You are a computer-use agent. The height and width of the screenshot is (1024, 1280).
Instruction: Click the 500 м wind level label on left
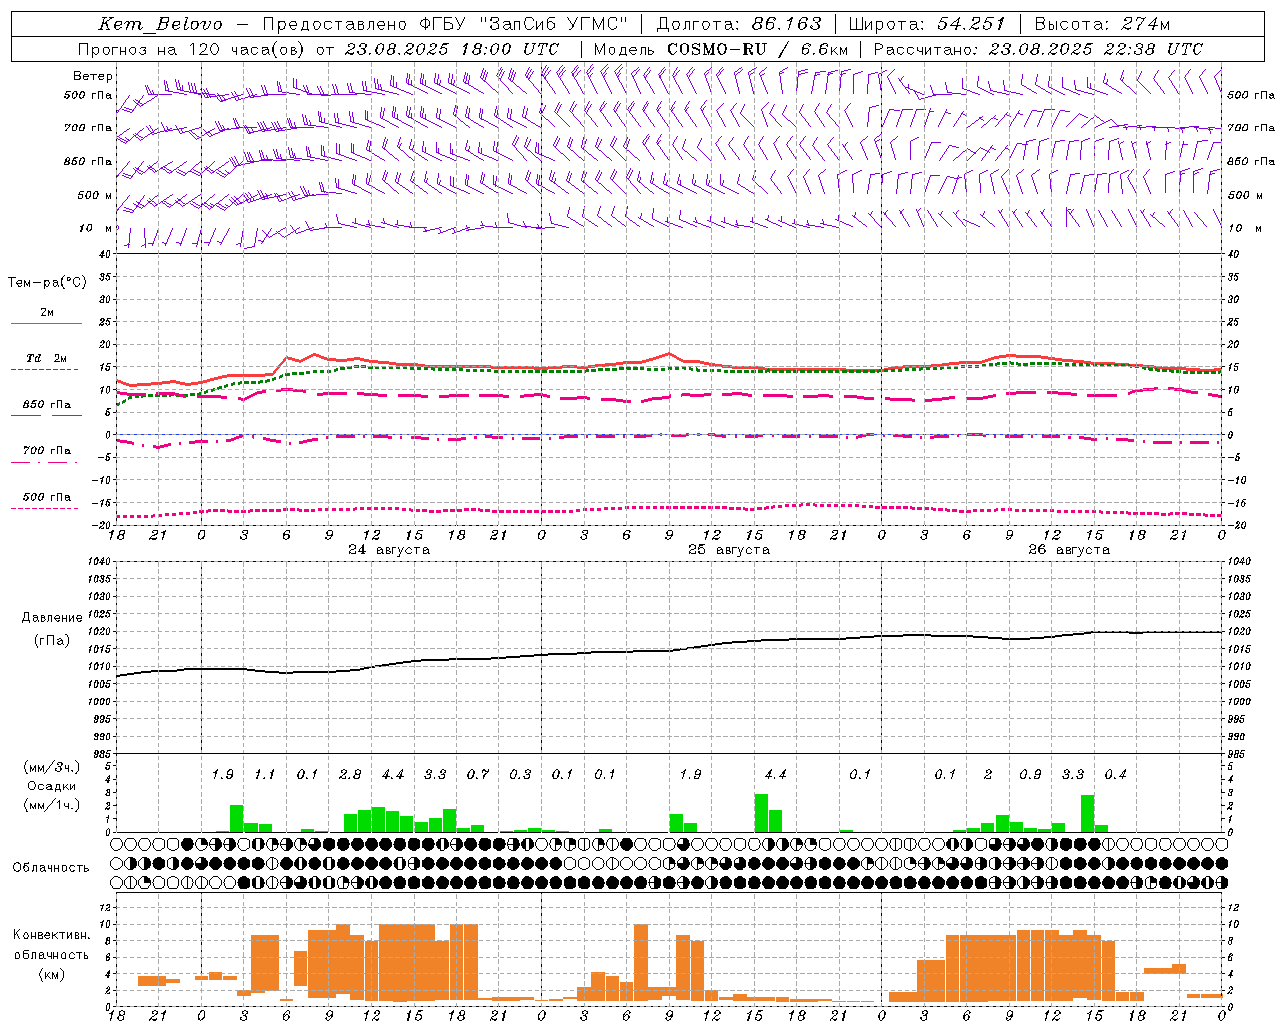[x=96, y=196]
